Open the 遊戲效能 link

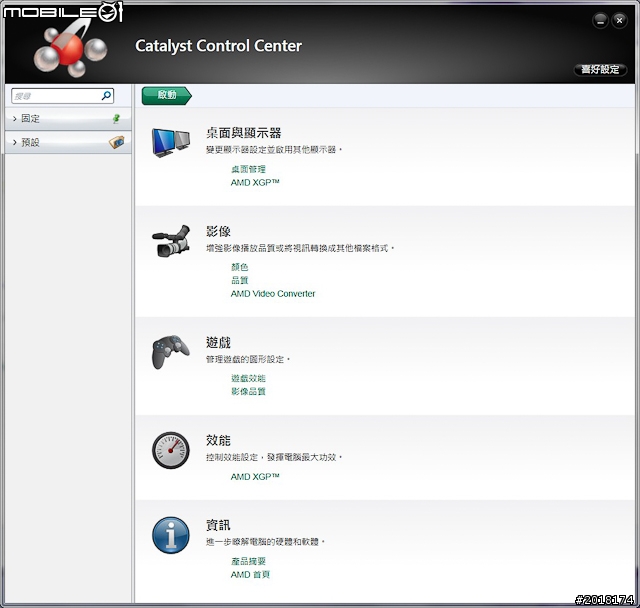pos(248,378)
